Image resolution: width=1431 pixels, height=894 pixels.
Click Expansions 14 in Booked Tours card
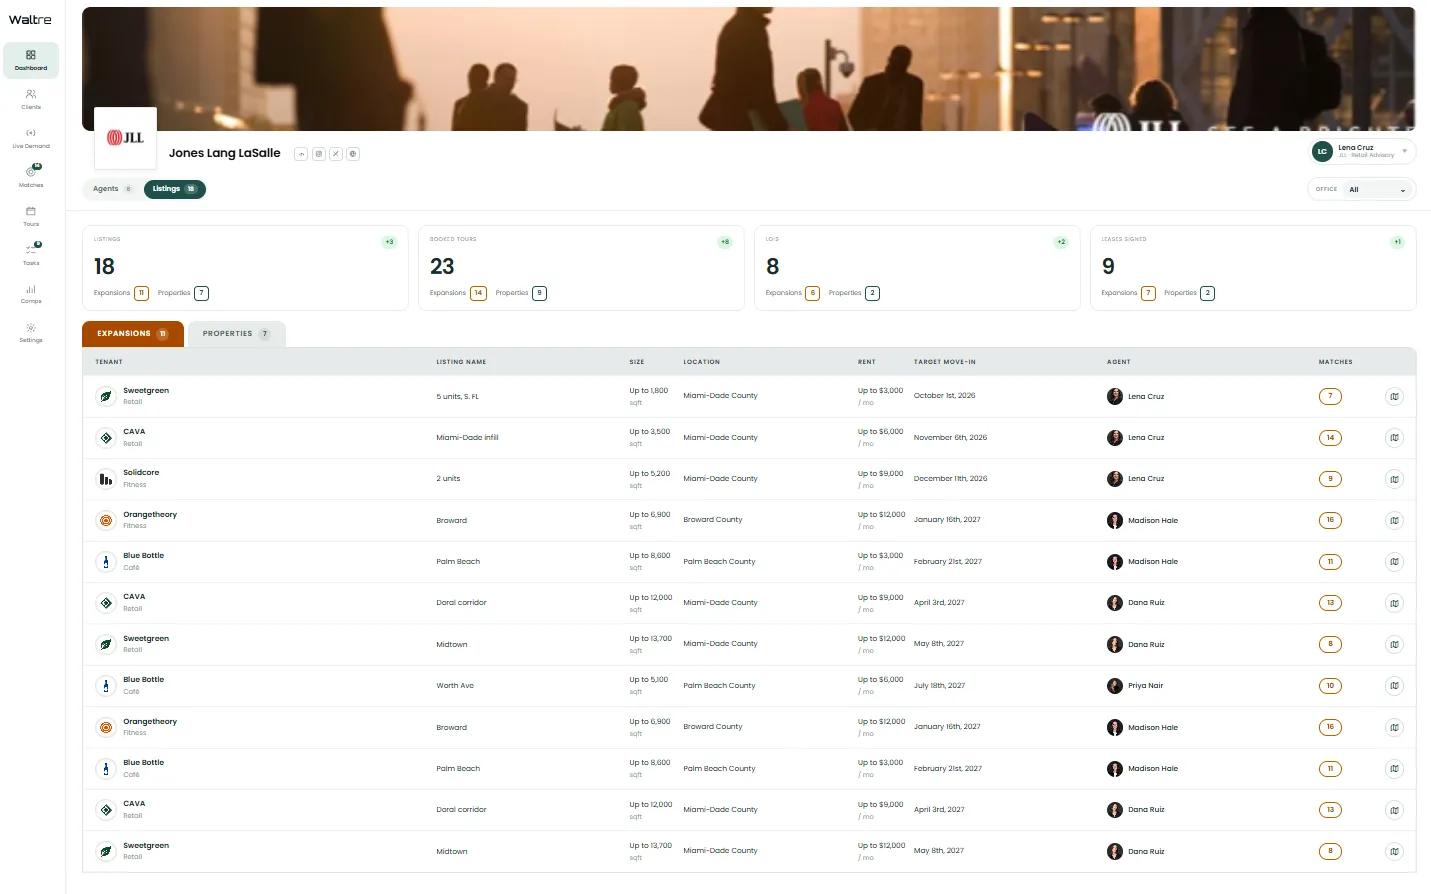tap(458, 293)
